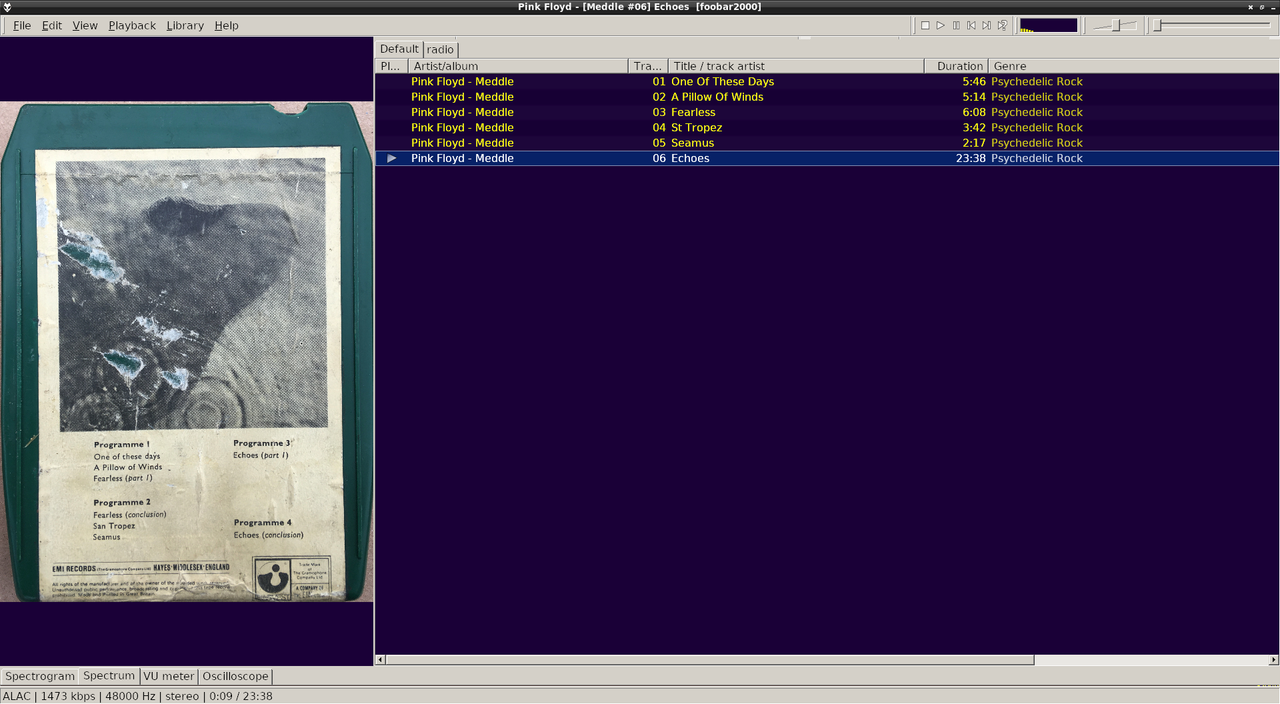This screenshot has width=1280, height=704.
Task: Click the right arrow of horizontal scrollbar
Action: (x=1273, y=660)
